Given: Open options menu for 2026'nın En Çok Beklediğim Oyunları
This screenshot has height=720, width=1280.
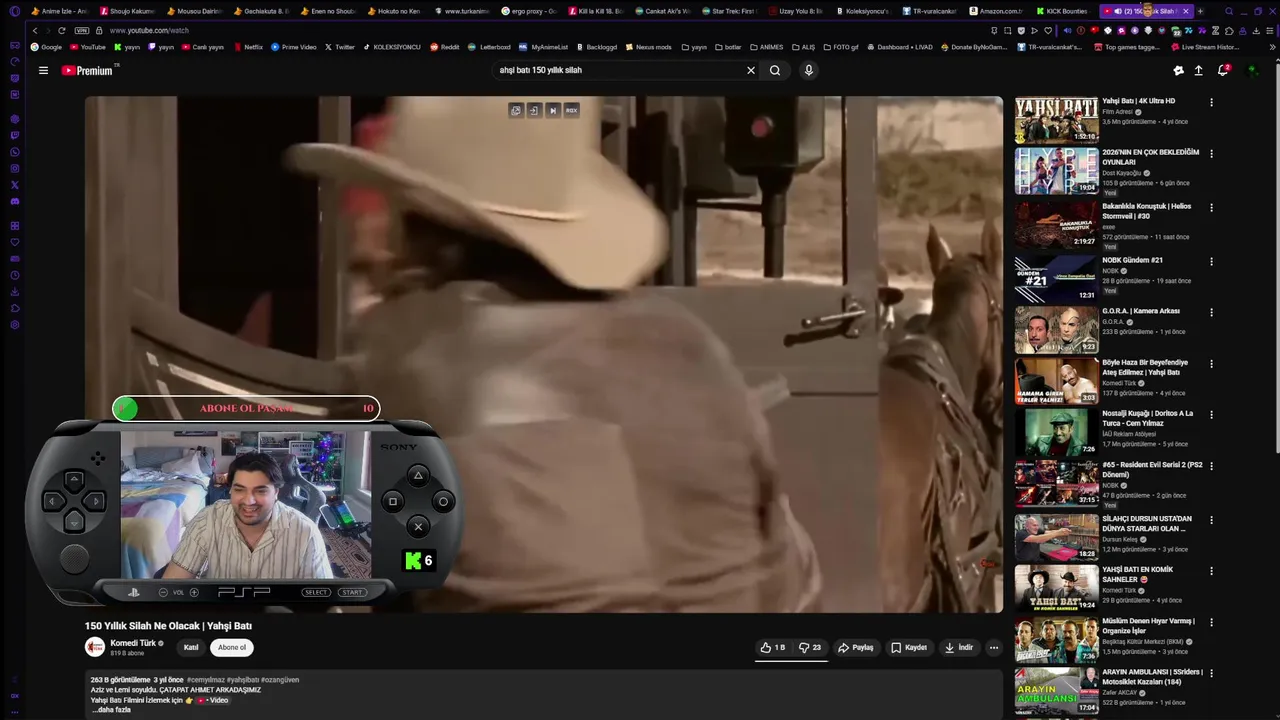Looking at the screenshot, I should coord(1211,154).
